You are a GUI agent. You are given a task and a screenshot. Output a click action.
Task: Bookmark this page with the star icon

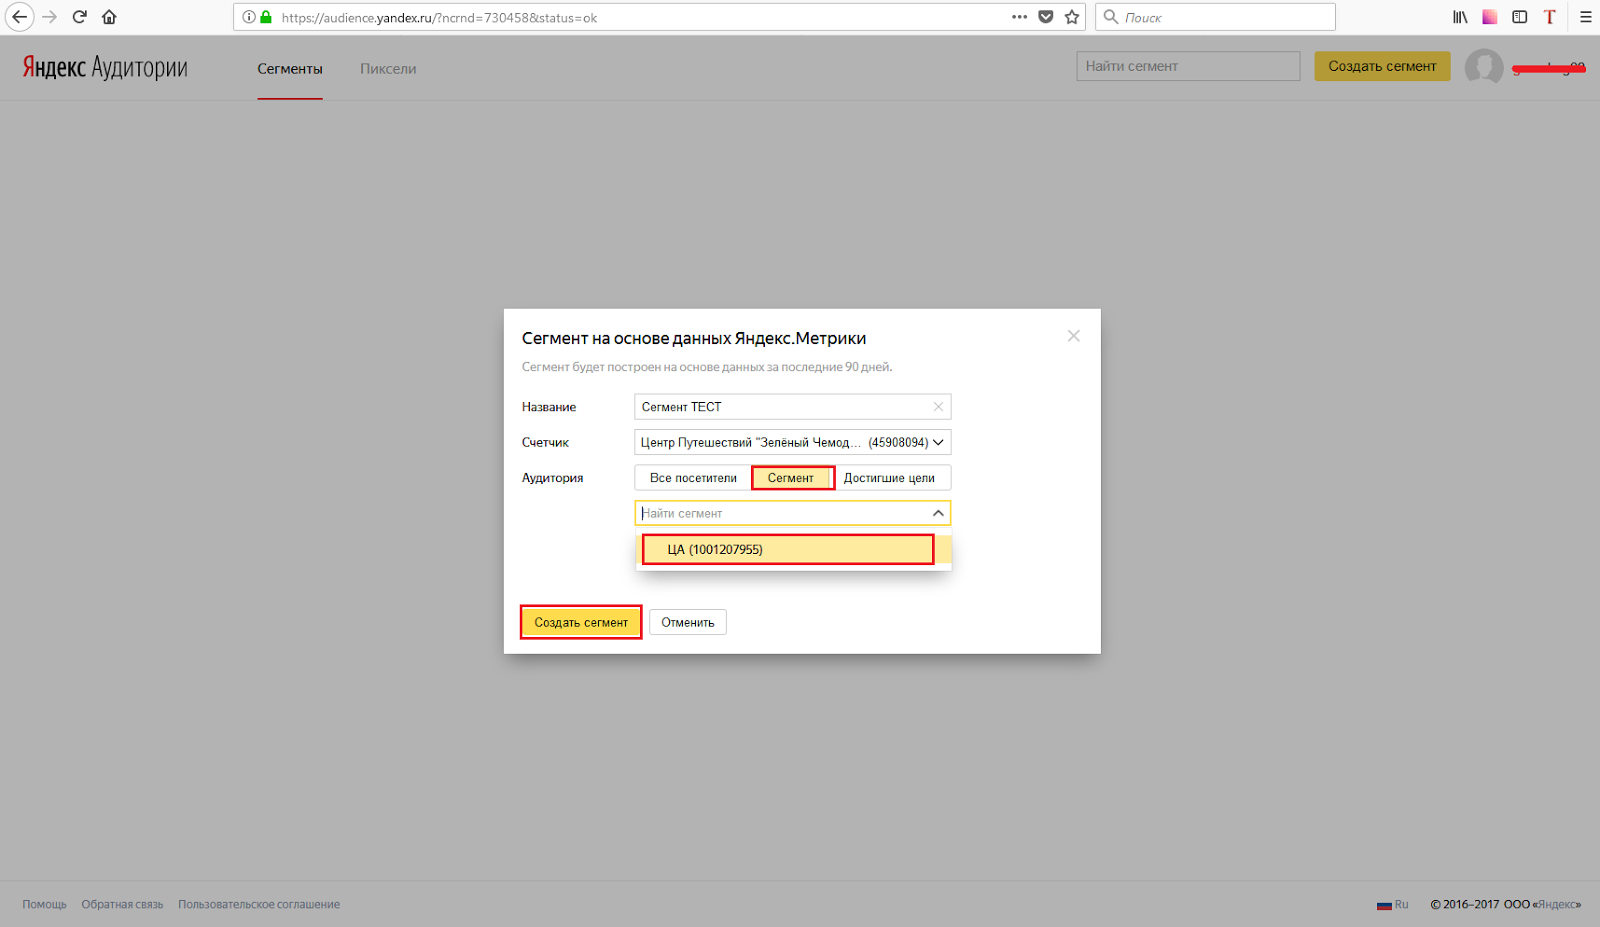point(1072,17)
